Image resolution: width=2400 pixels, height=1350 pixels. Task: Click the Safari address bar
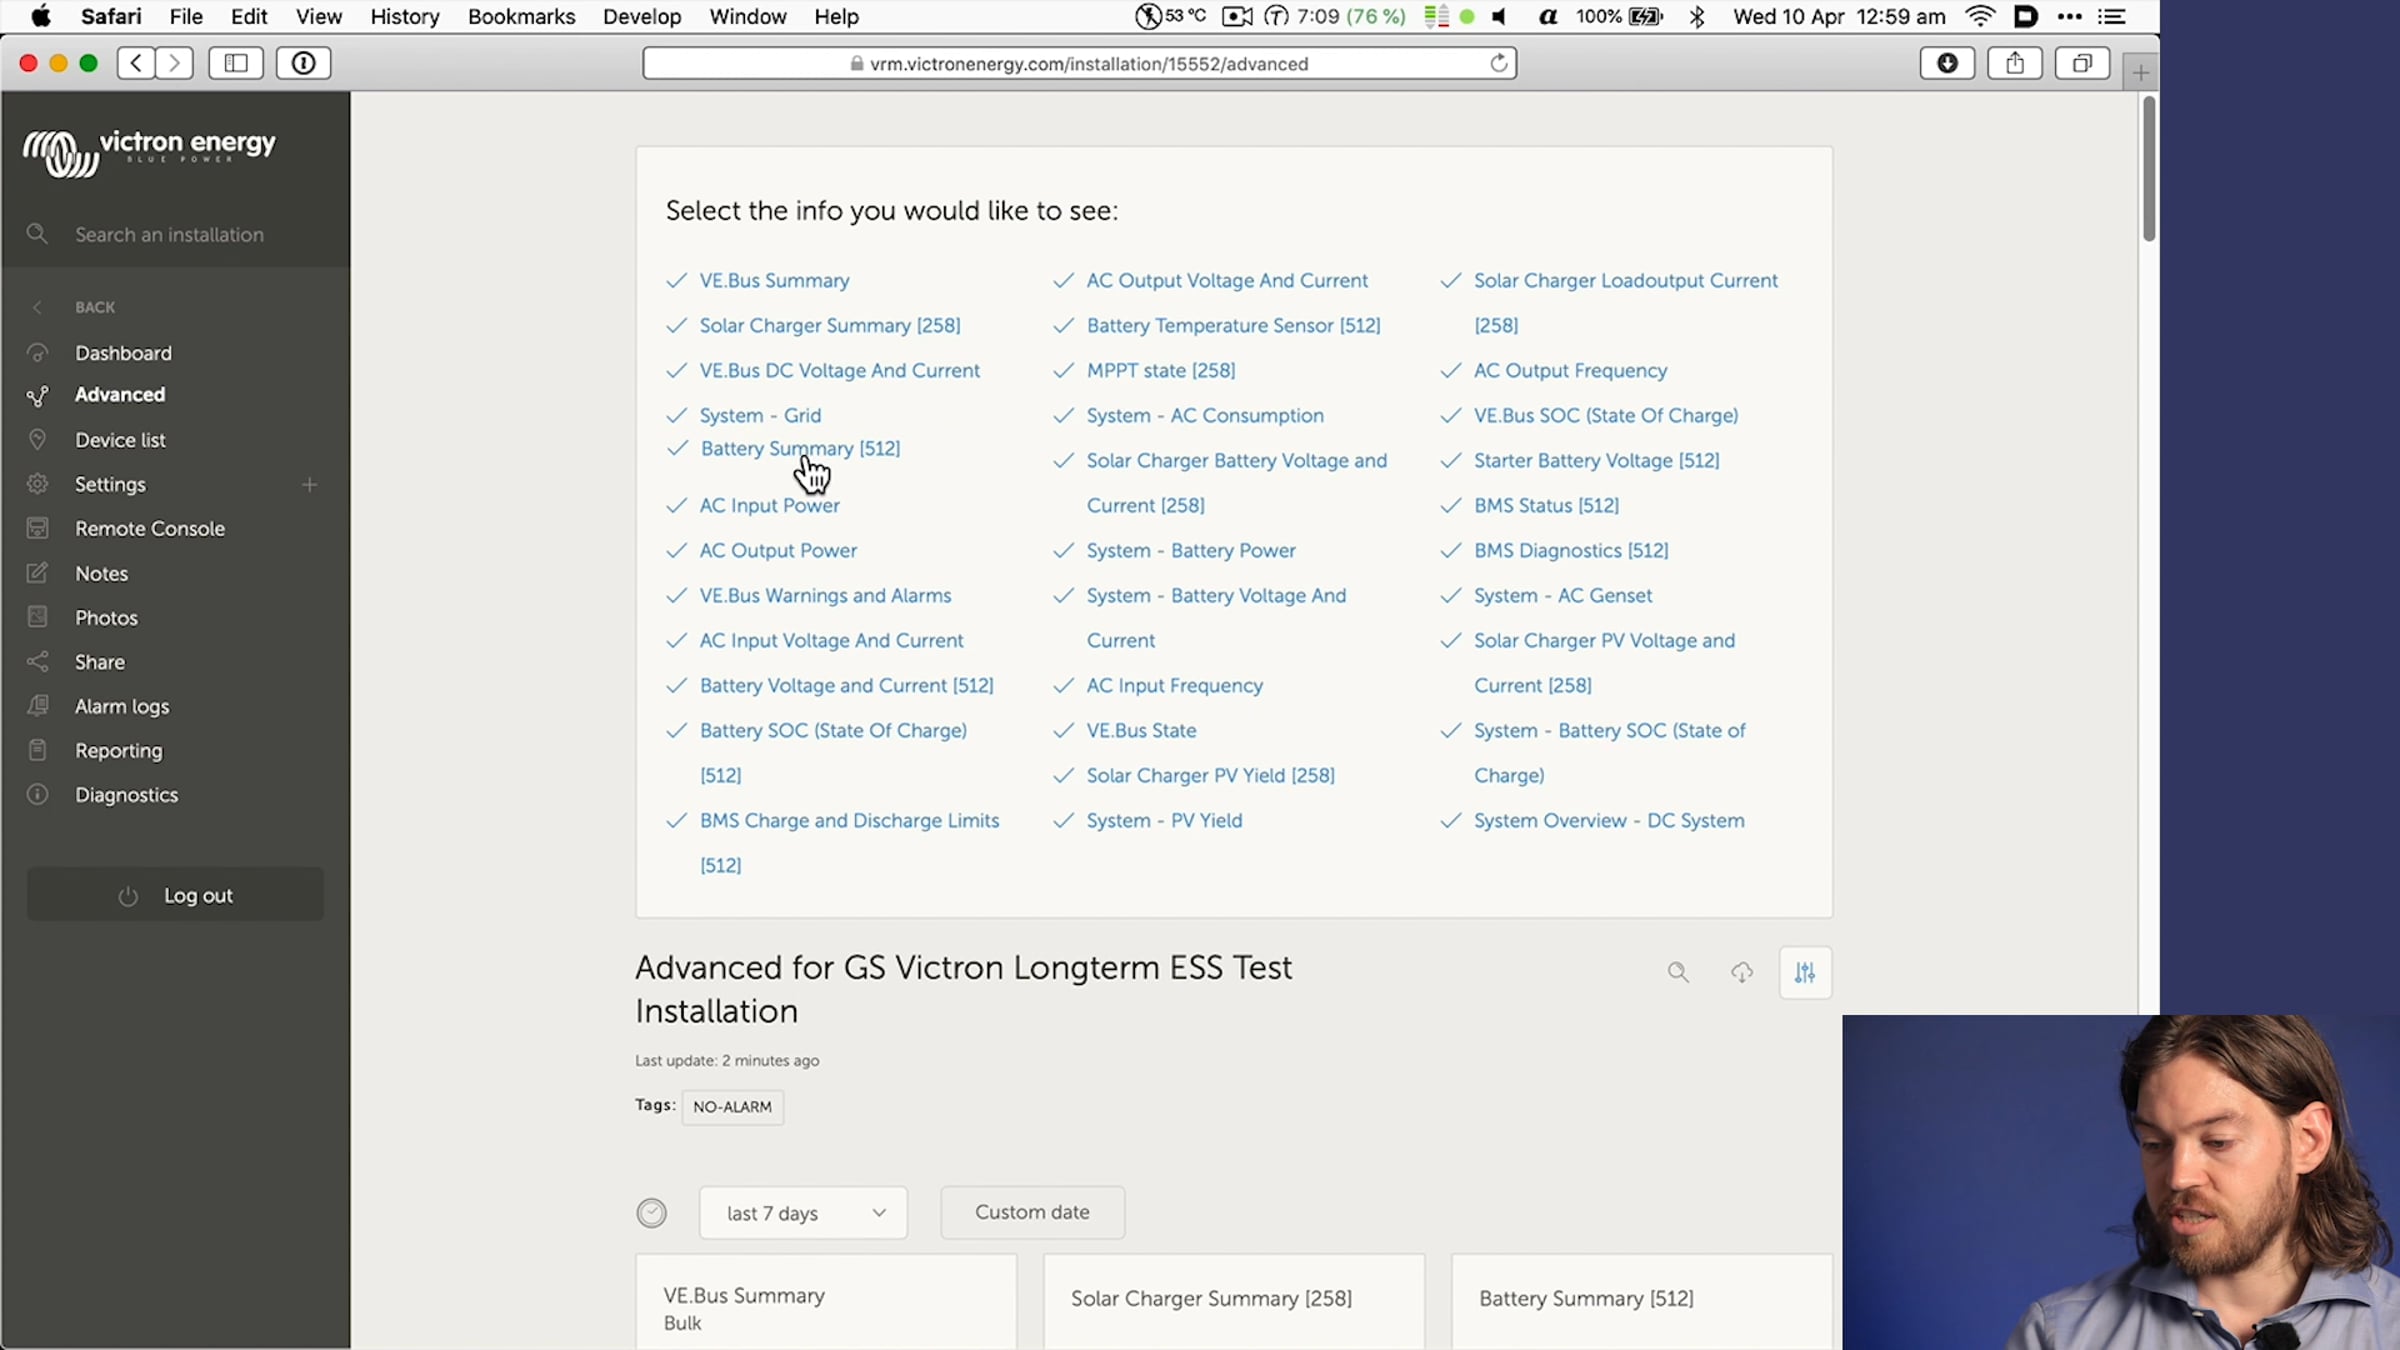(1080, 63)
